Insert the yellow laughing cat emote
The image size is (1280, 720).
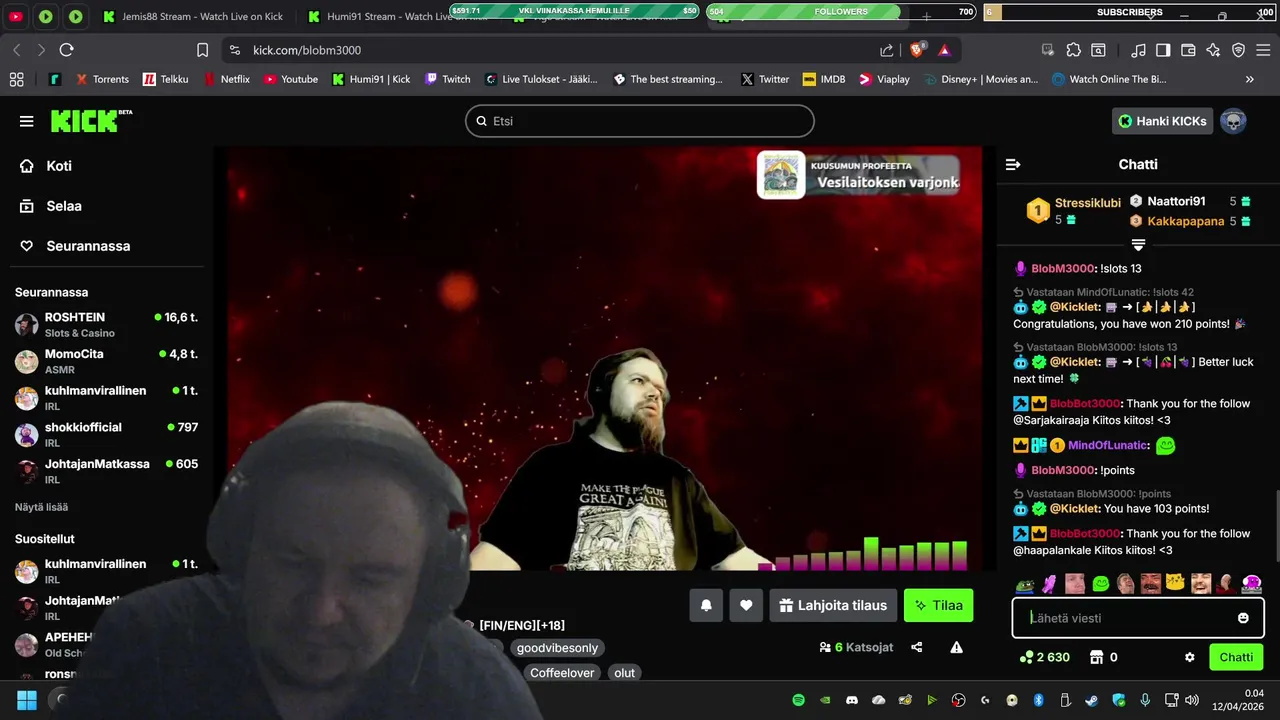tap(1175, 583)
